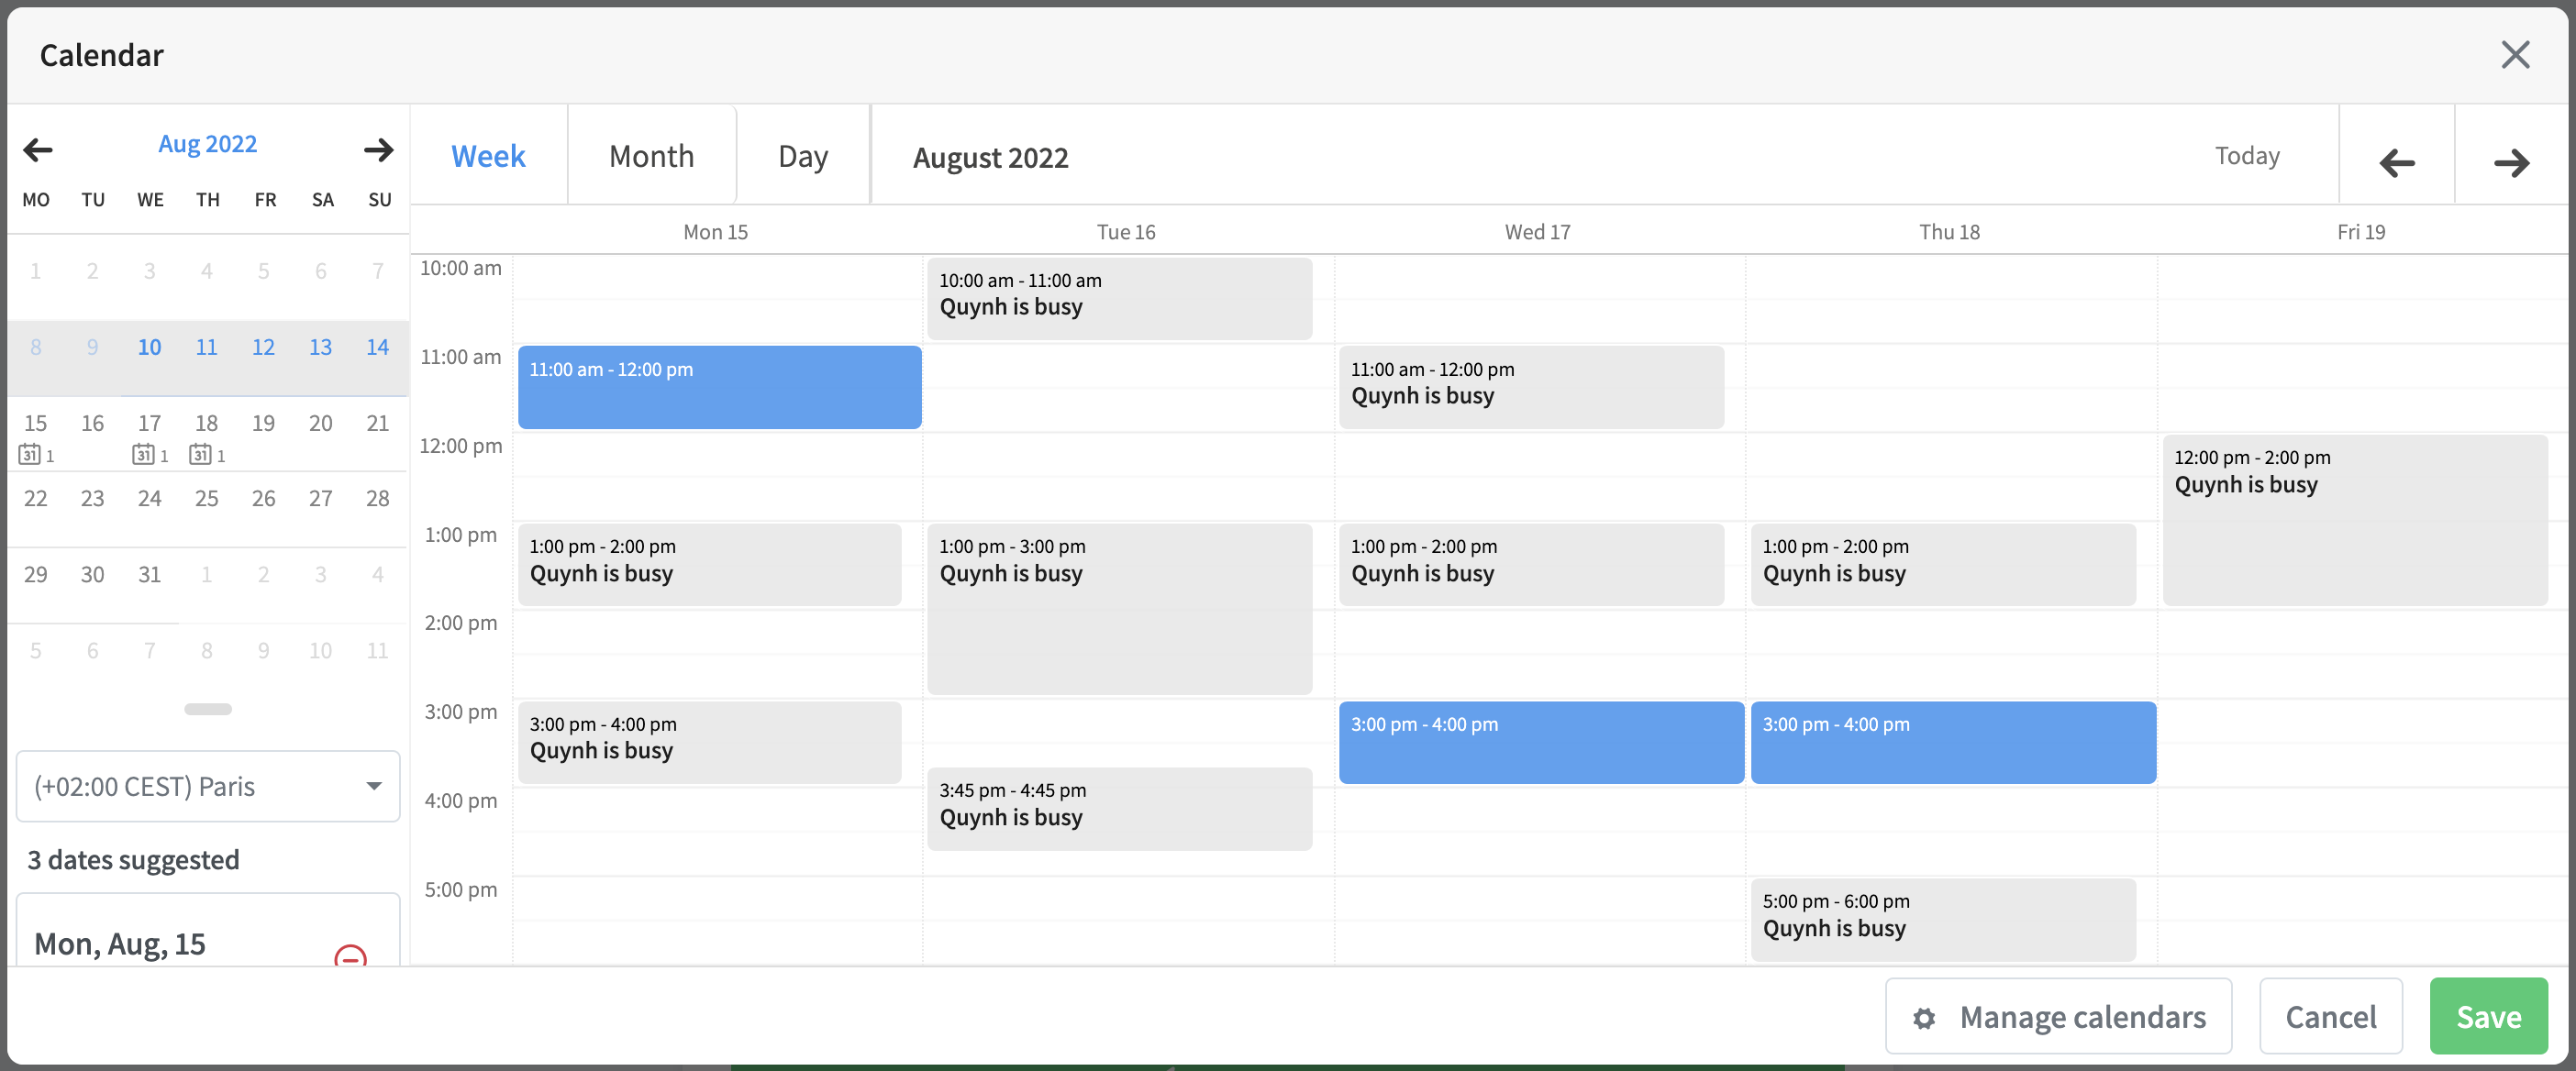Select the blue 3:00 pm Wednesday slot
The width and height of the screenshot is (2576, 1071).
1540,742
